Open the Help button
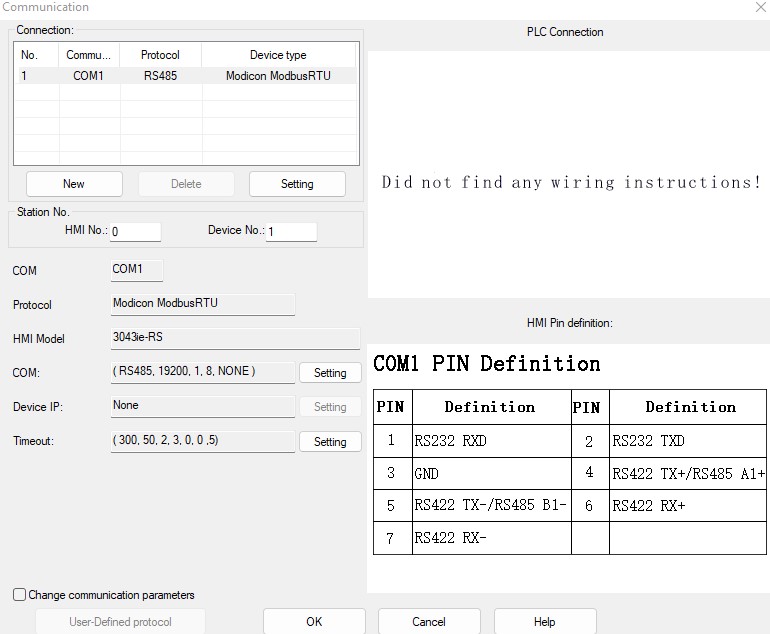770x634 pixels. click(545, 622)
